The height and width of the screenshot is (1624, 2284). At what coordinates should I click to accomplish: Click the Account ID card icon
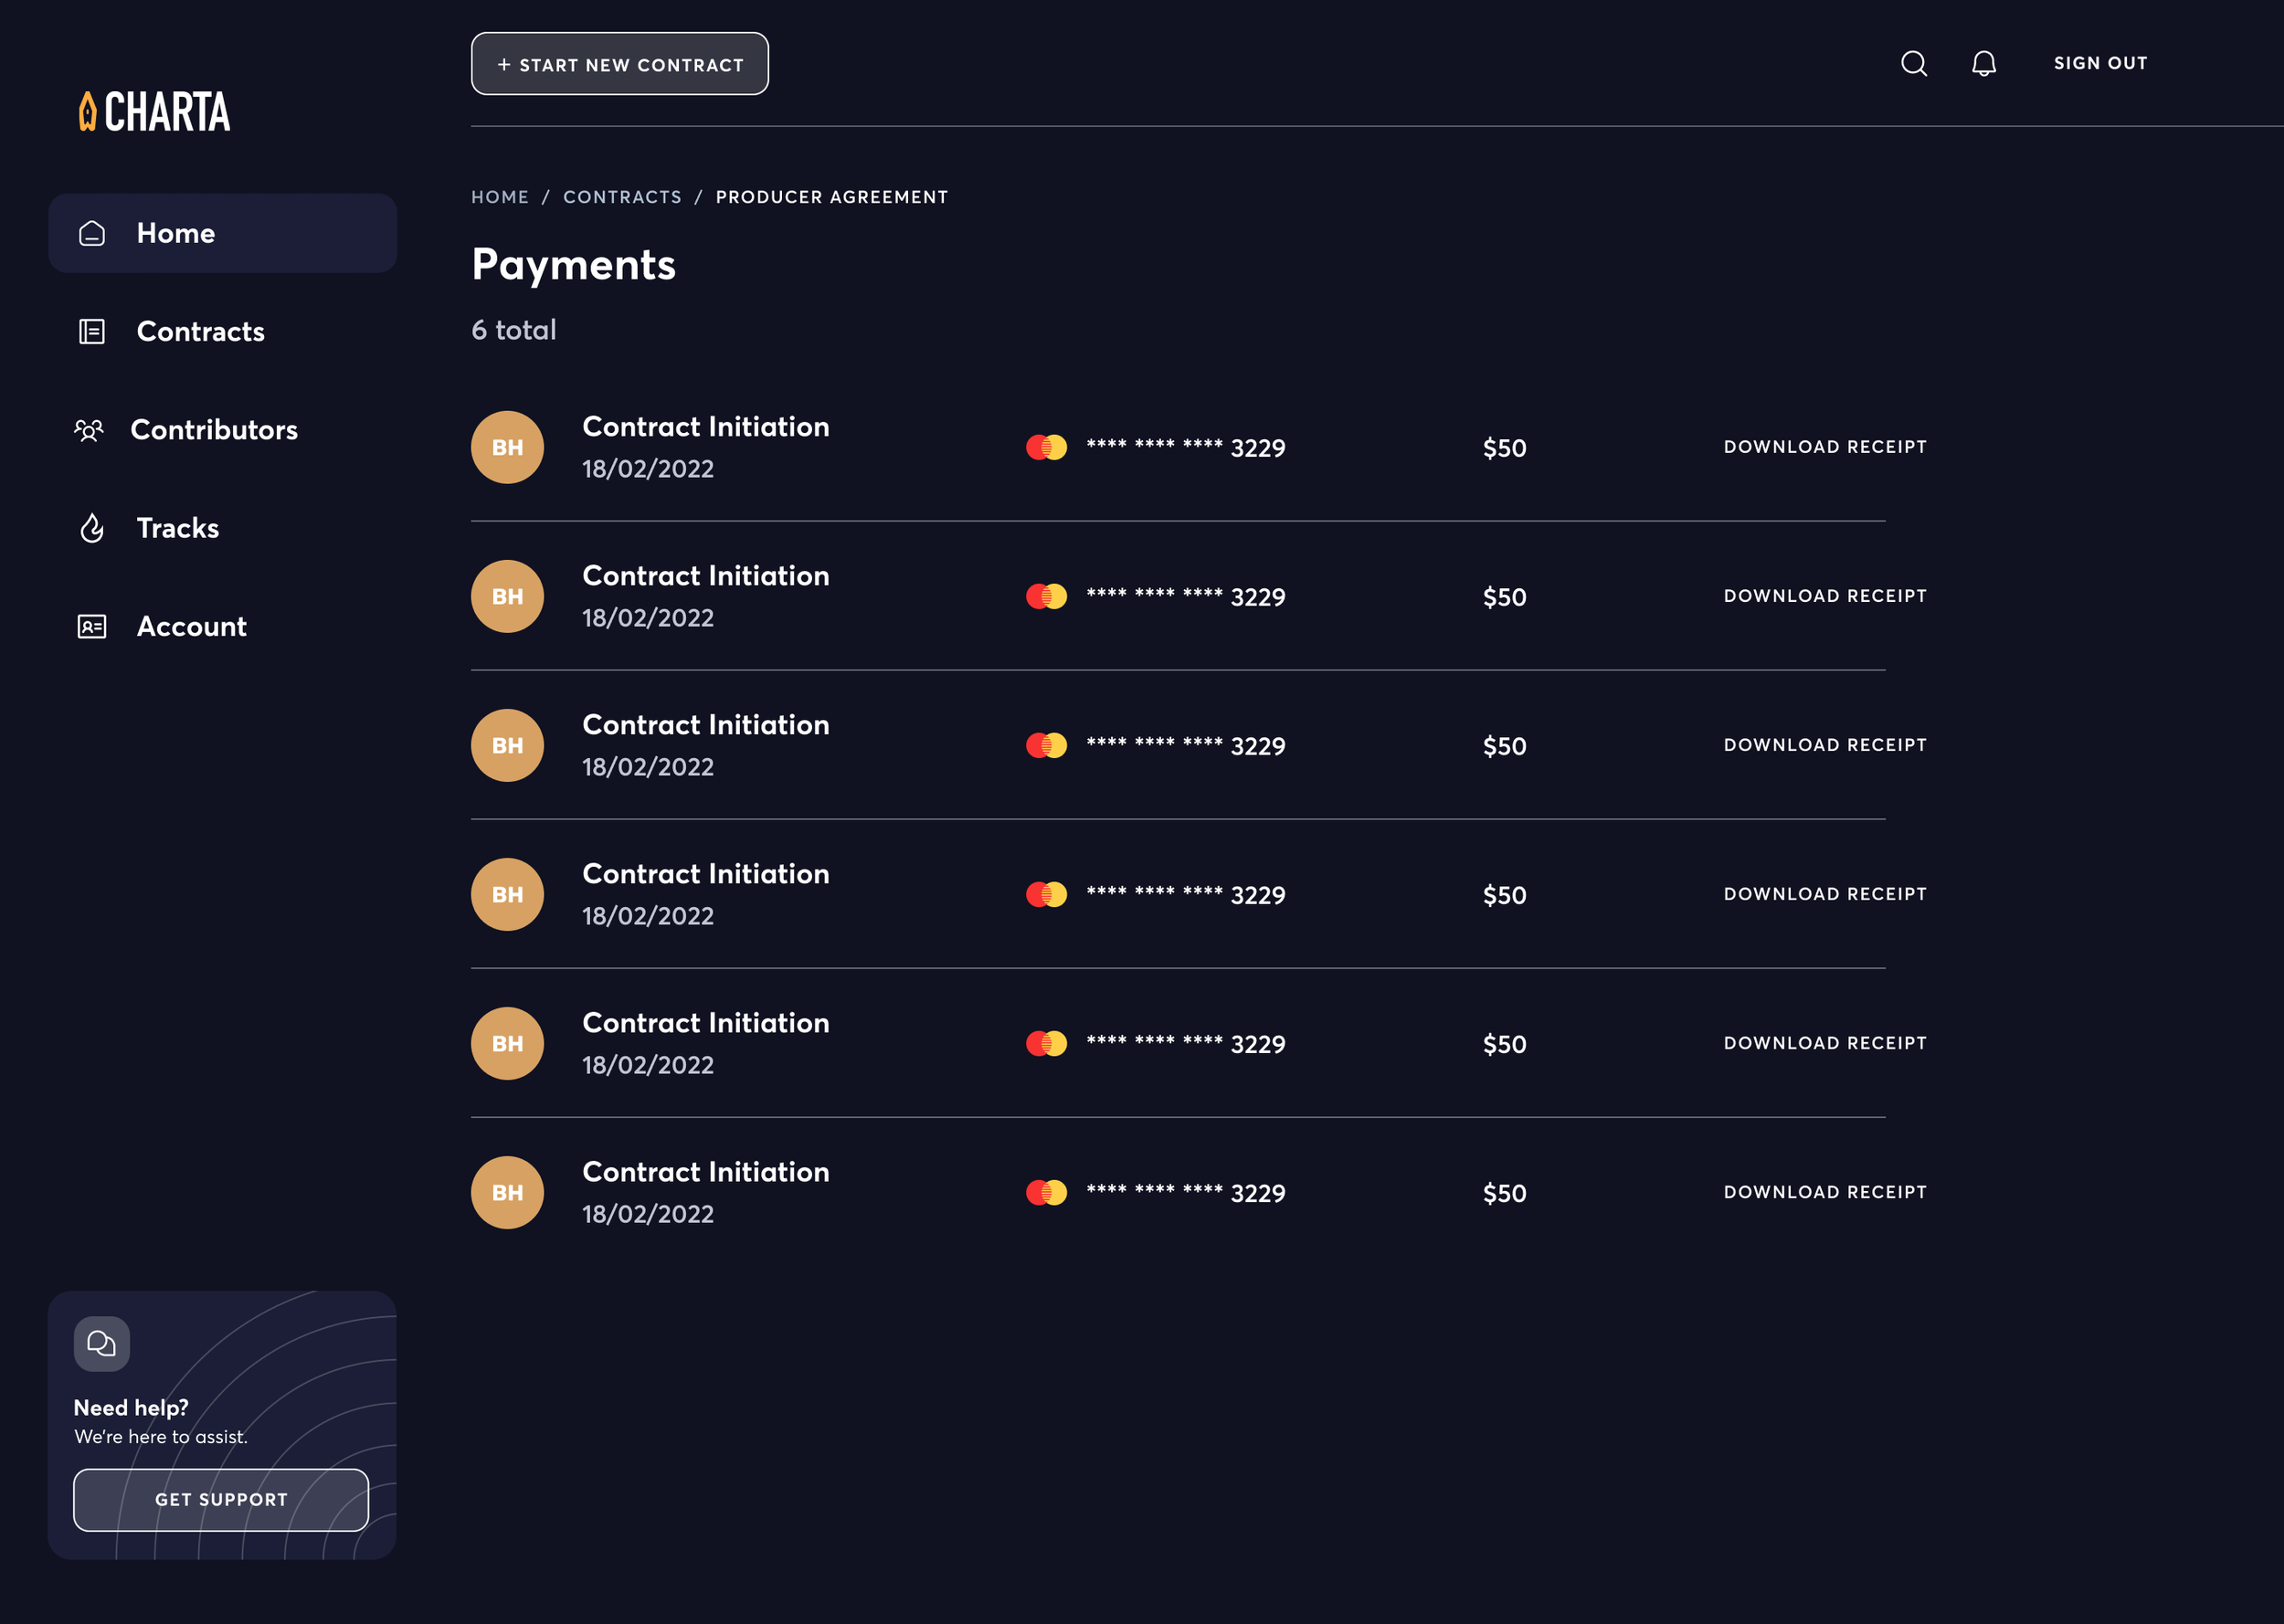tap(92, 626)
